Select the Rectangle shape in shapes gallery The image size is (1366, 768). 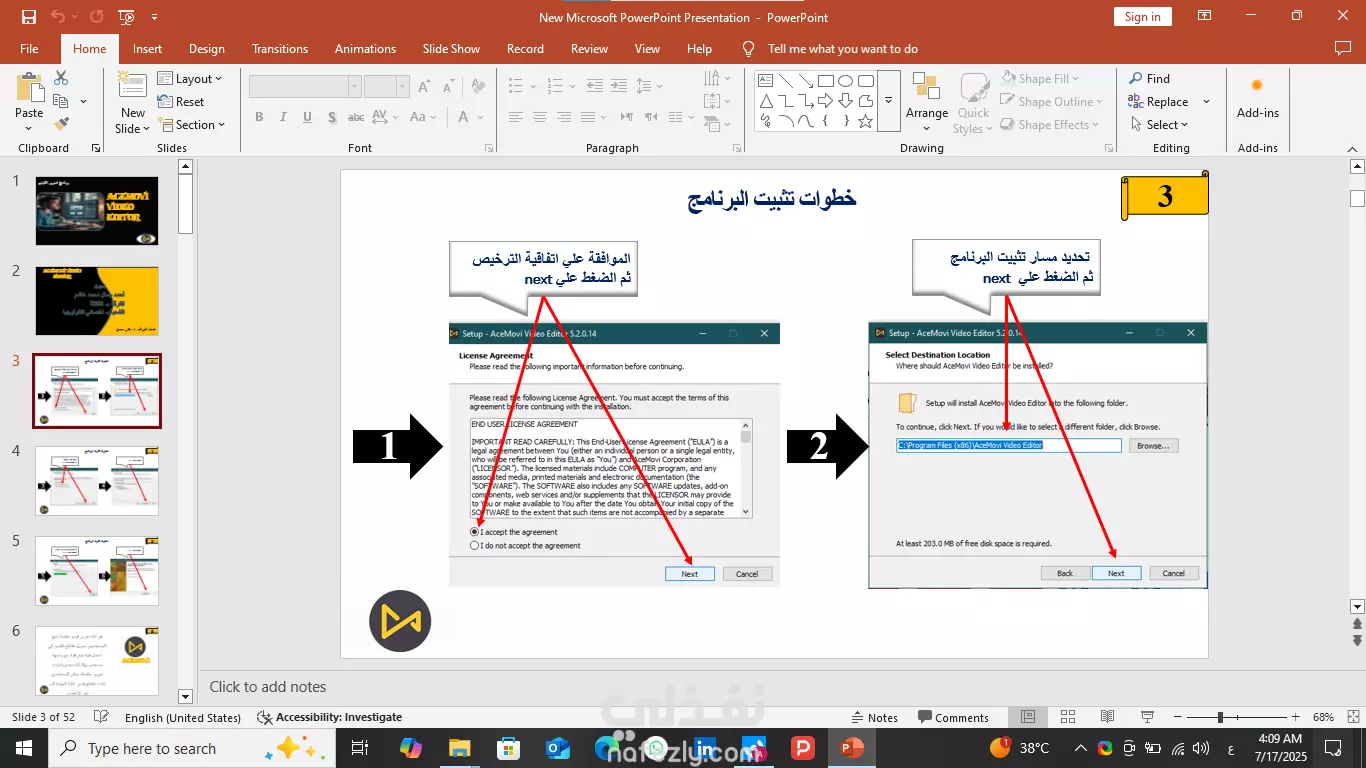point(826,81)
